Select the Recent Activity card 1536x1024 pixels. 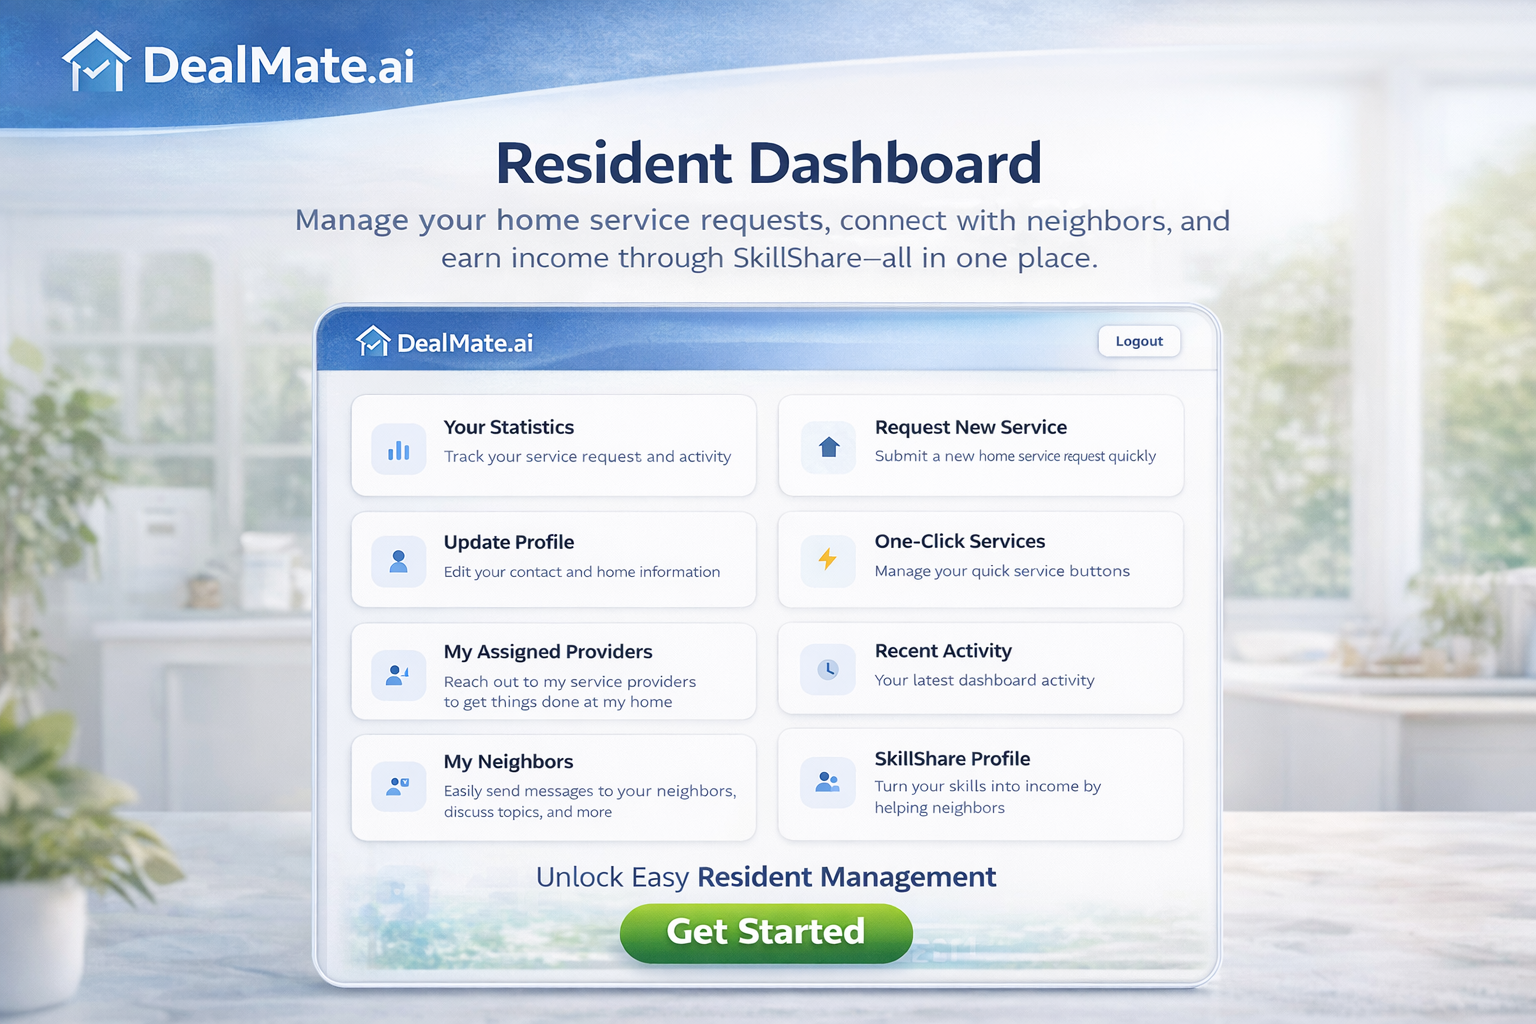pos(979,668)
